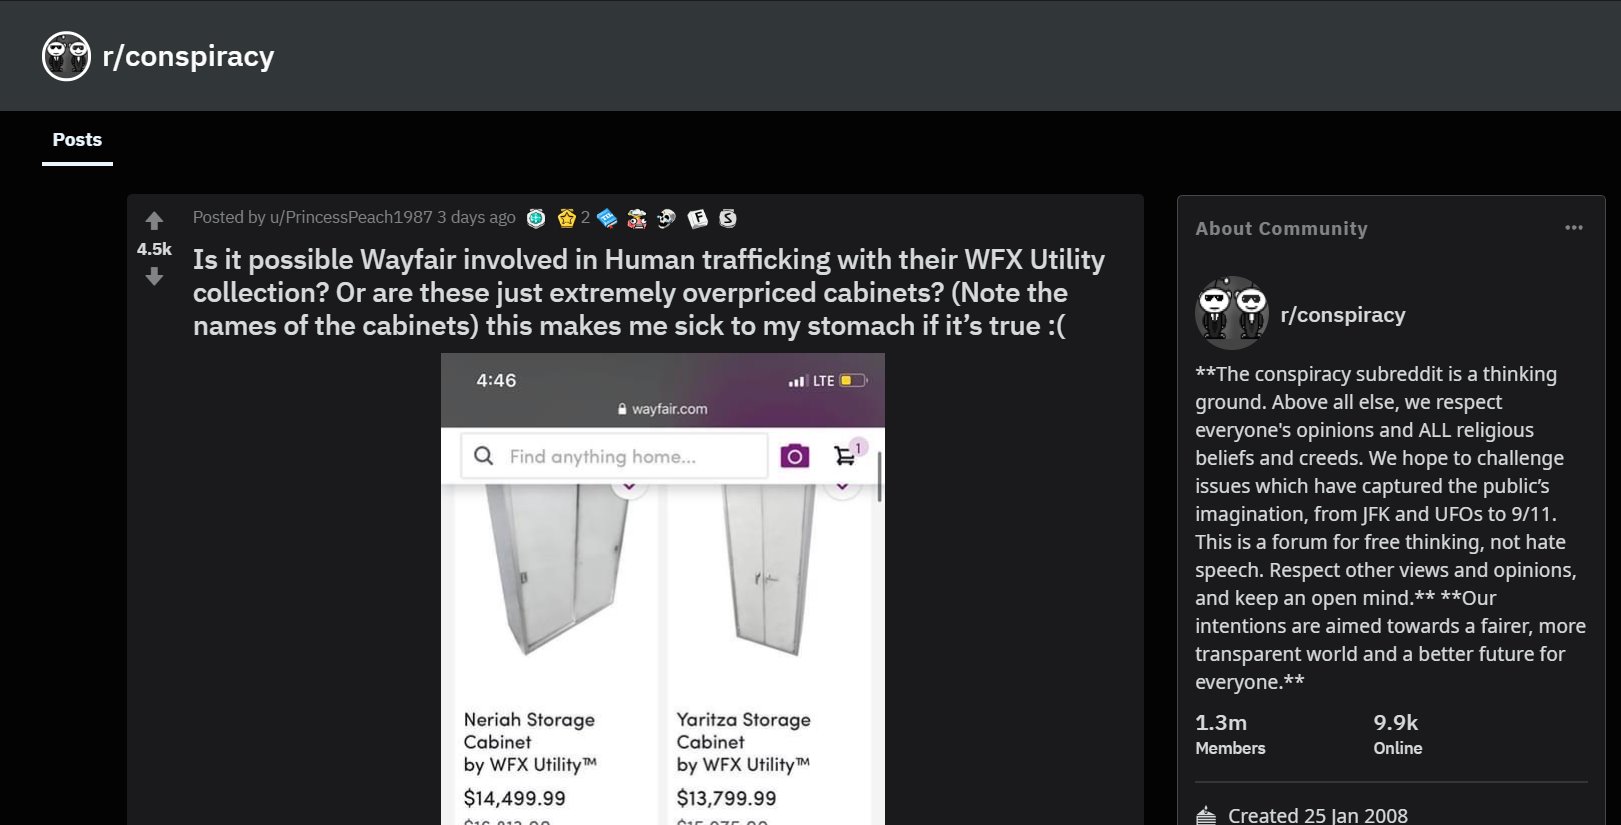1621x825 pixels.
Task: Click the laughing skull award icon
Action: pos(667,218)
